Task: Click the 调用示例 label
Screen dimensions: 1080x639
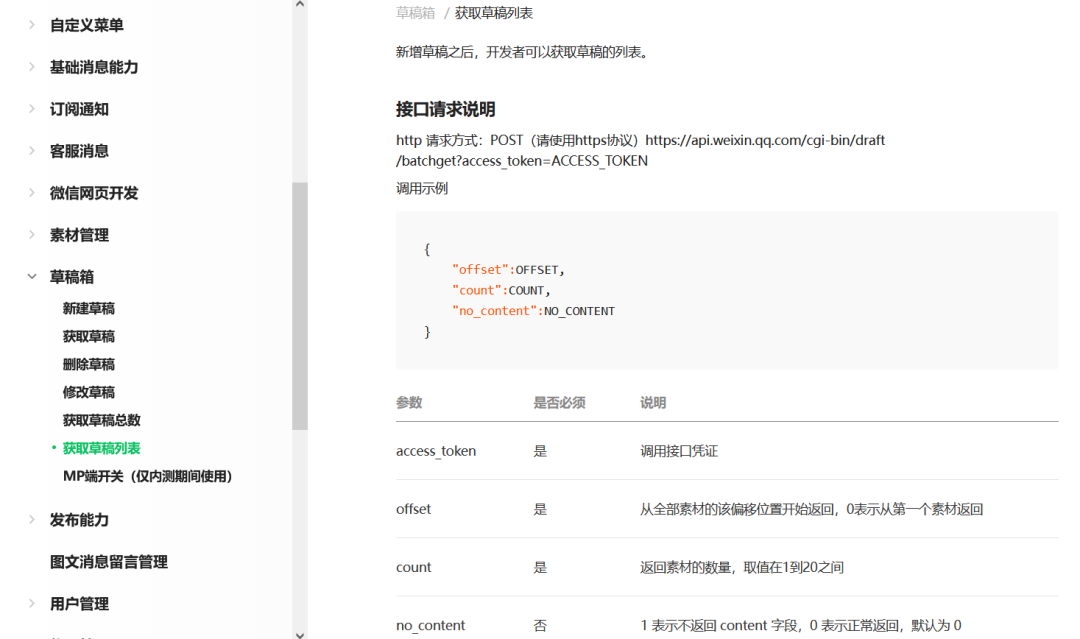Action: [x=422, y=189]
